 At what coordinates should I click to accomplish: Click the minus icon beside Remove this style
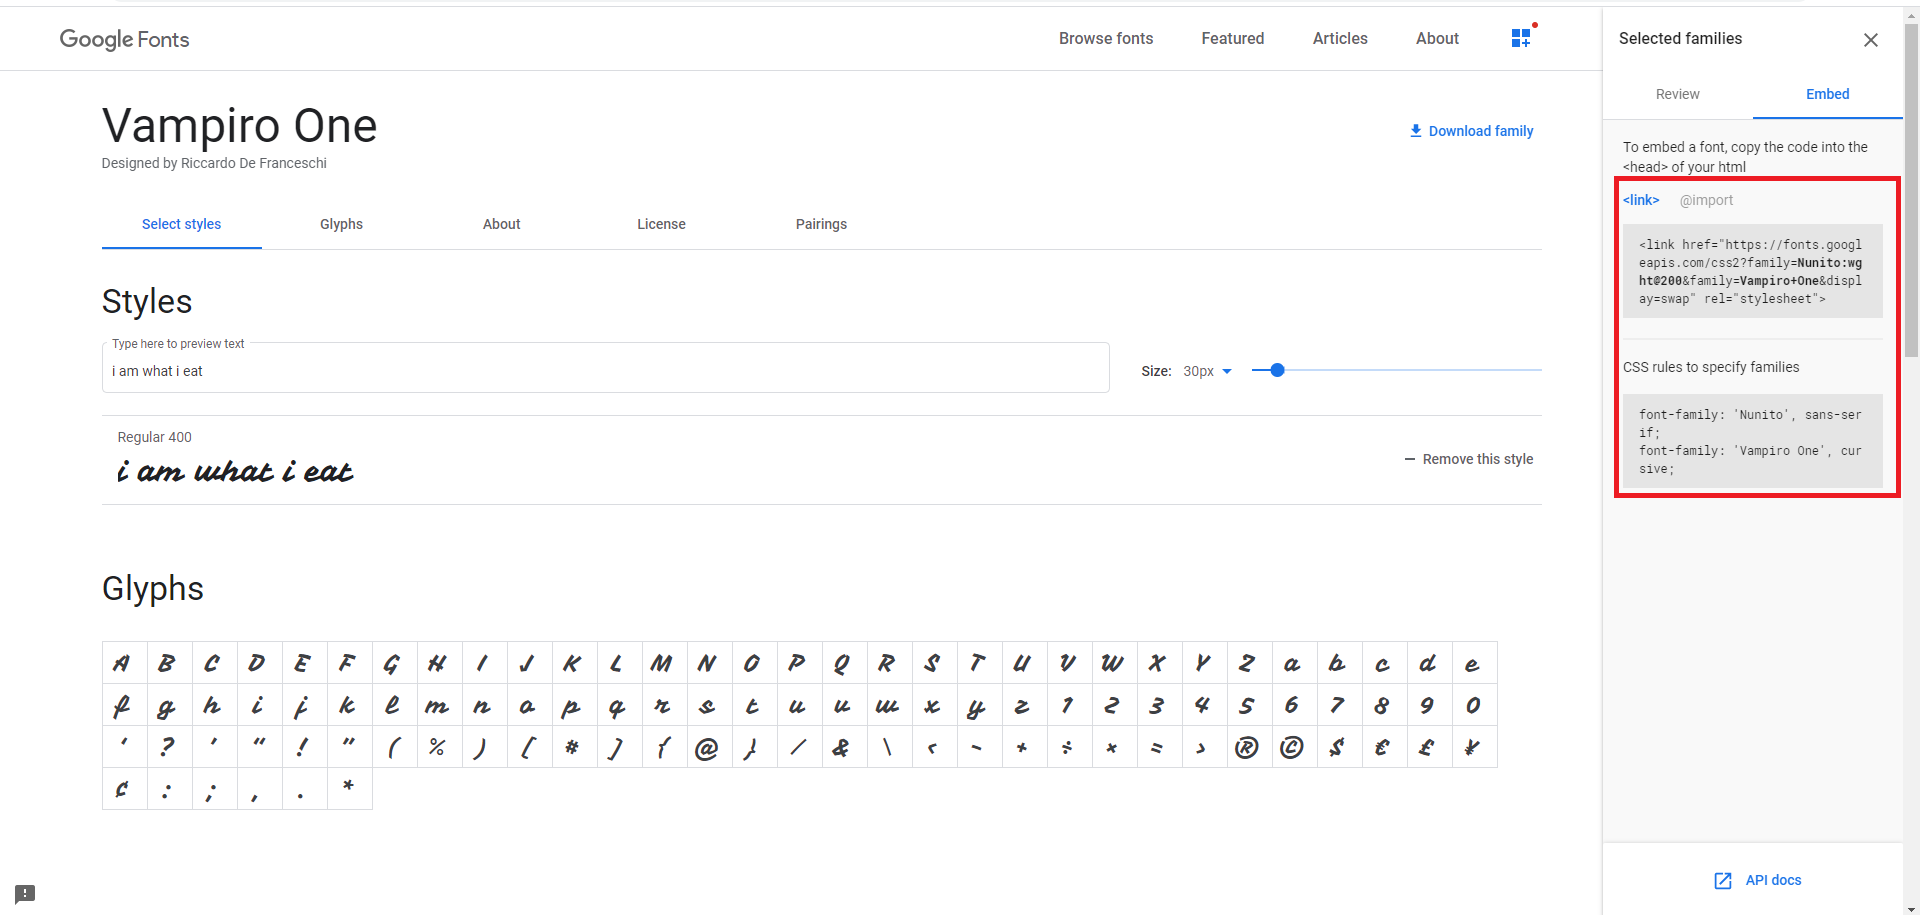tap(1410, 459)
